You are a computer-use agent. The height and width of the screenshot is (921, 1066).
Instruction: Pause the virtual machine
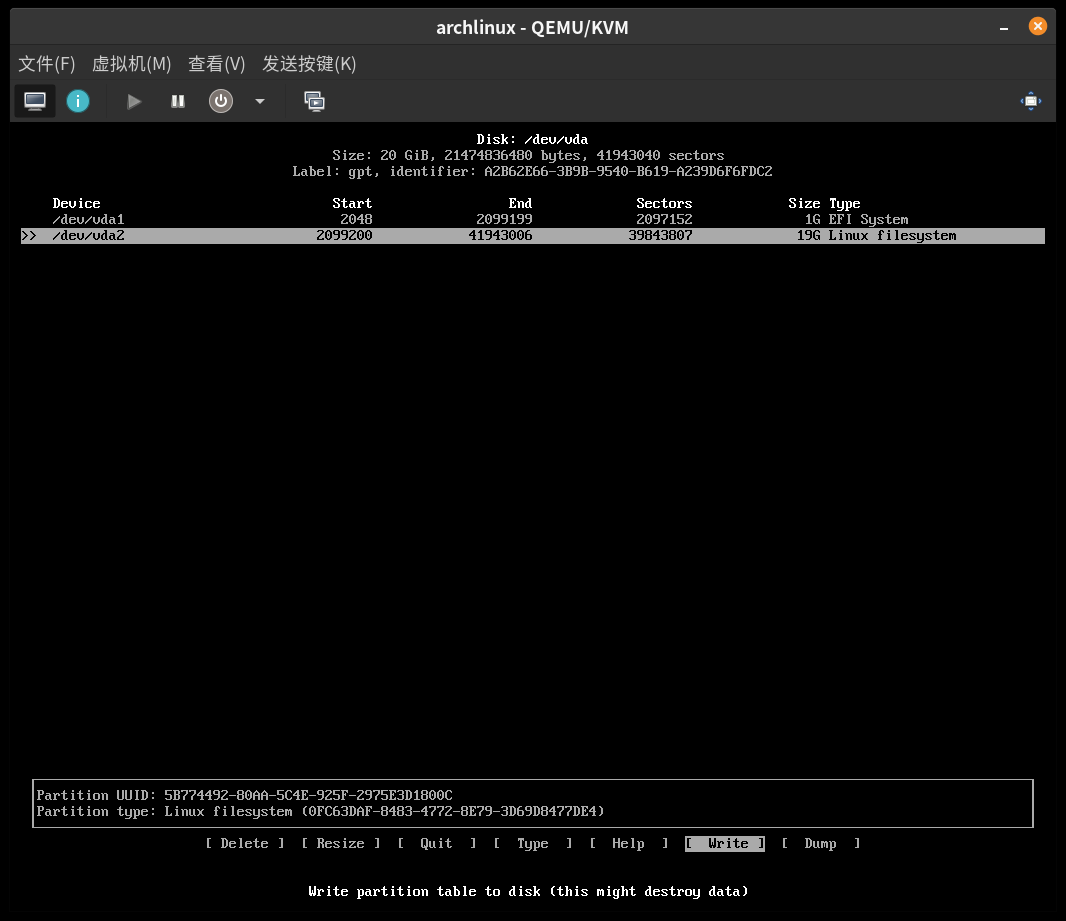[x=177, y=101]
